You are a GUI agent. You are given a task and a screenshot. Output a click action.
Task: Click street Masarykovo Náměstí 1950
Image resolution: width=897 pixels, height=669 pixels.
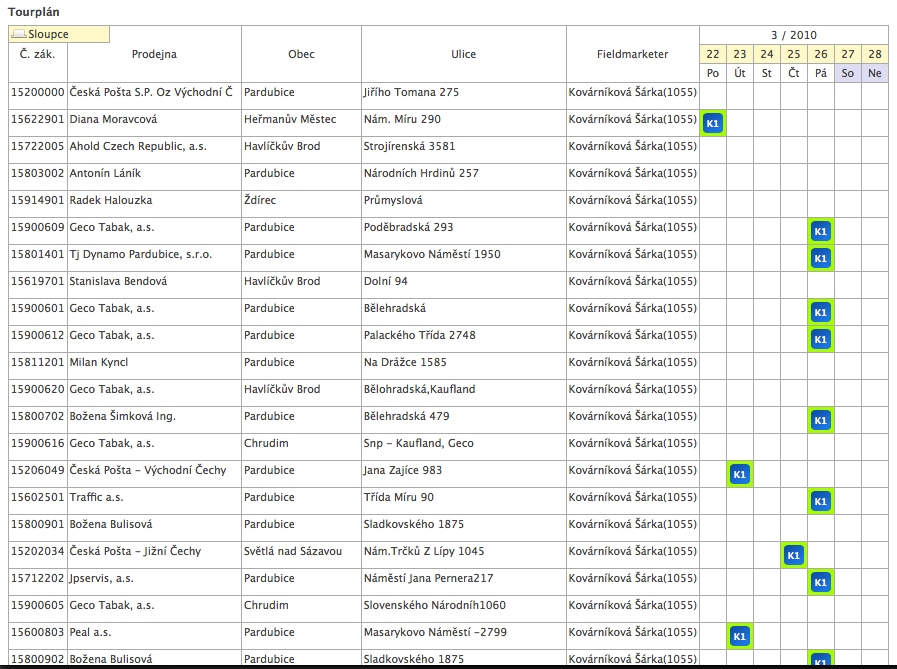tap(432, 254)
